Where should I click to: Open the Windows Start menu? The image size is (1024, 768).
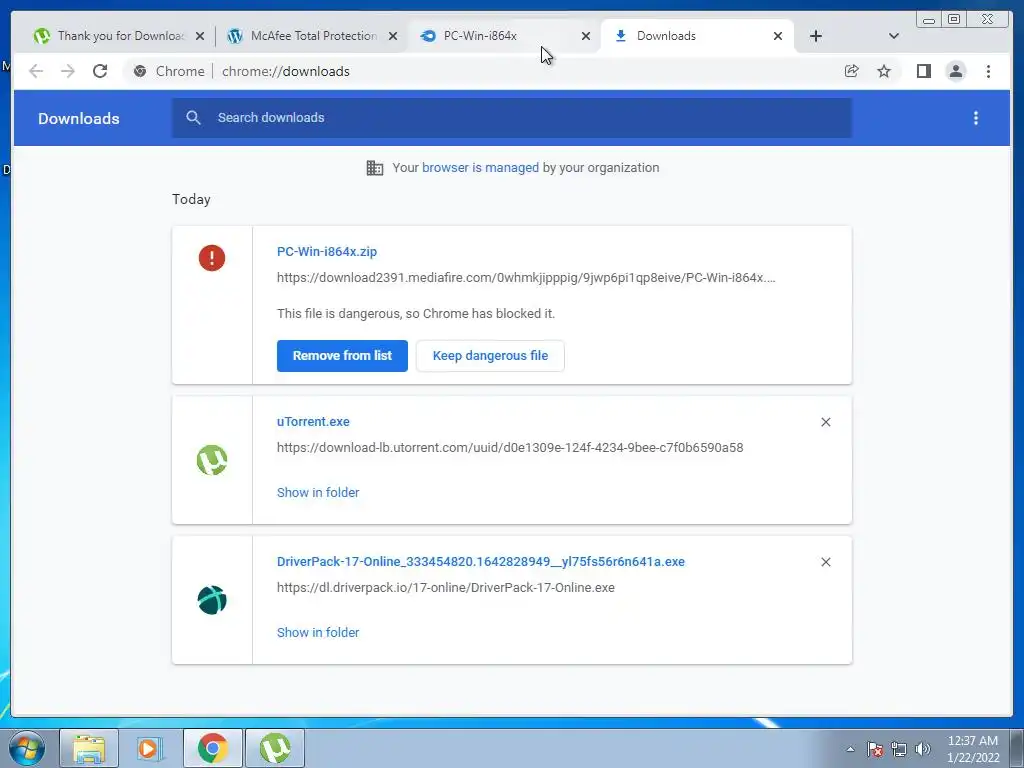pyautogui.click(x=27, y=748)
